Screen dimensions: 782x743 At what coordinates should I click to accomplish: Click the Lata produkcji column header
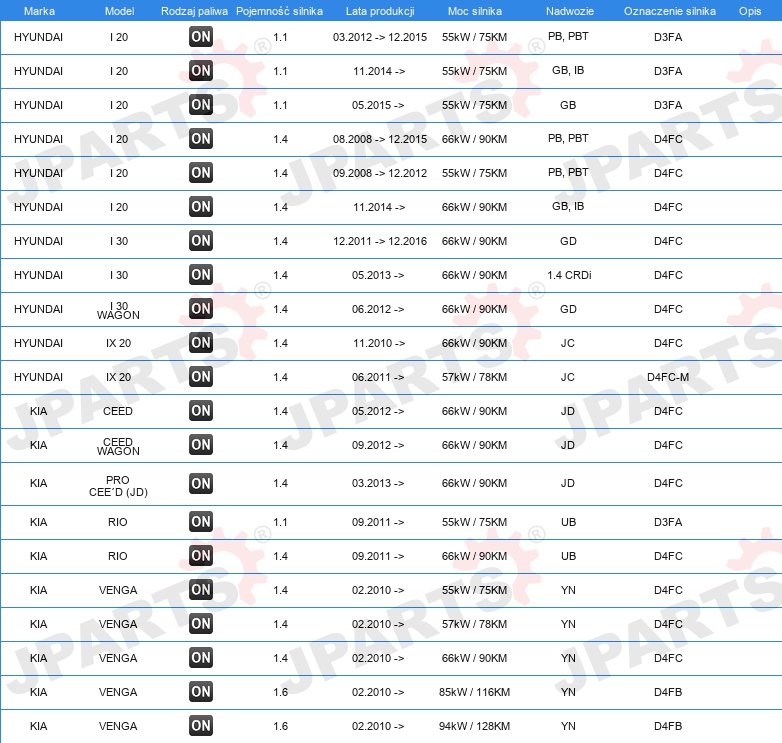click(380, 11)
